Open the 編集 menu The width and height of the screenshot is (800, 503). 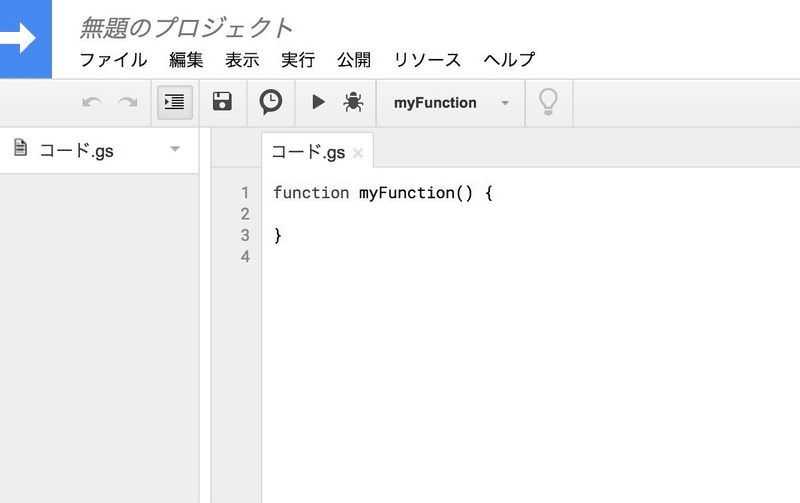186,60
